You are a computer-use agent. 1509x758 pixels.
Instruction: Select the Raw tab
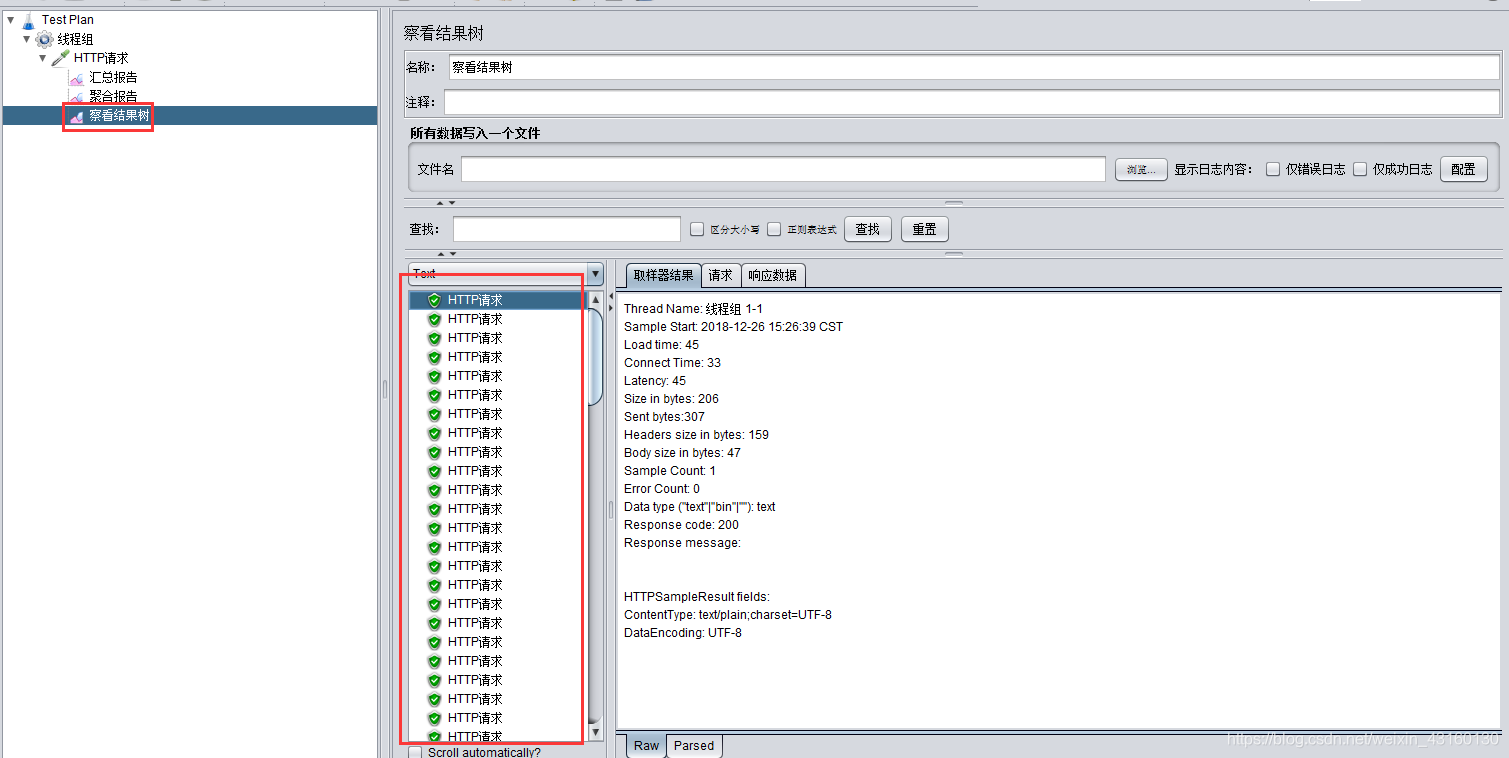(646, 746)
